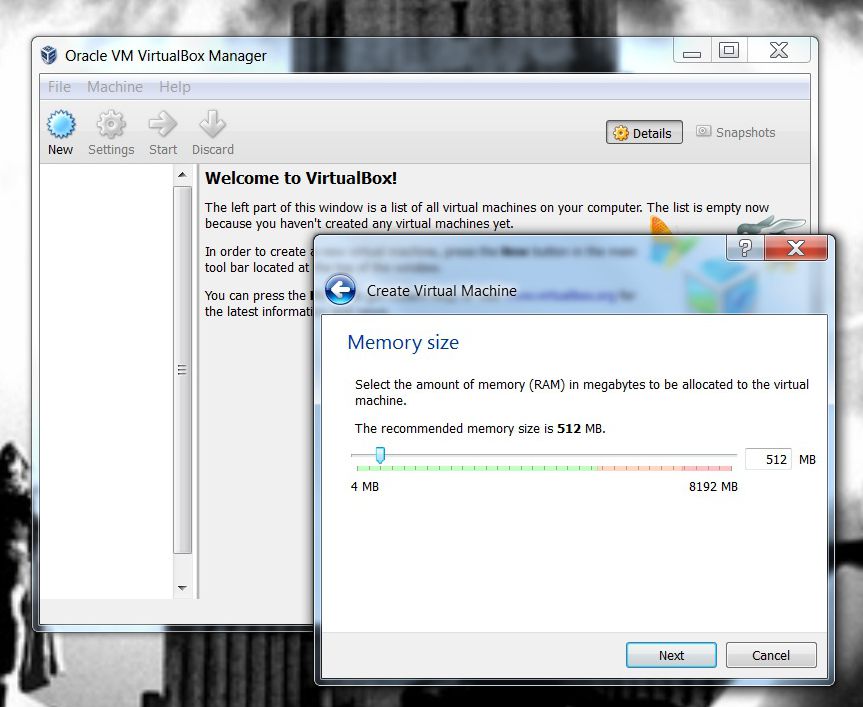Click the up arrow of the VM list scrollbar
Screen dimensions: 863x707
click(182, 176)
